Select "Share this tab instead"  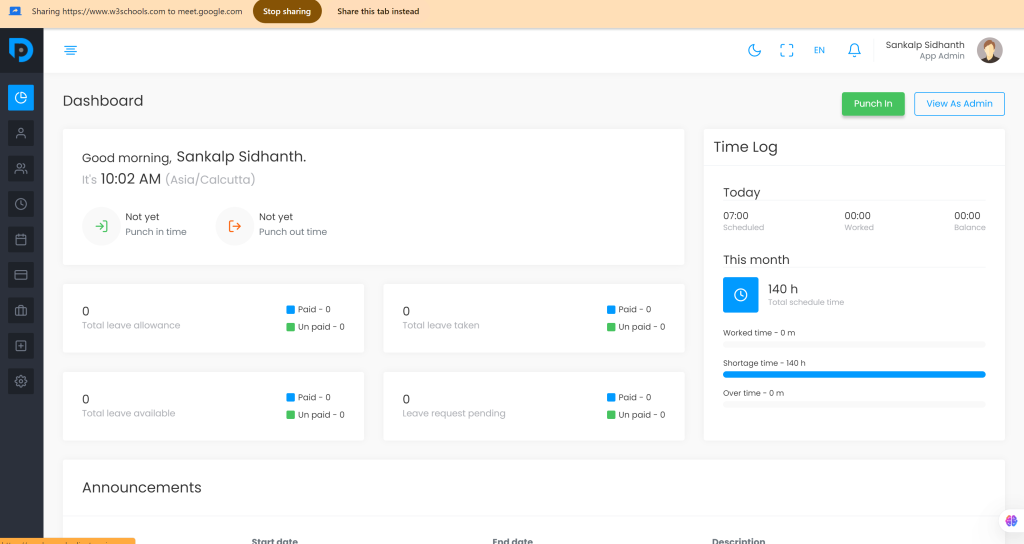point(378,12)
